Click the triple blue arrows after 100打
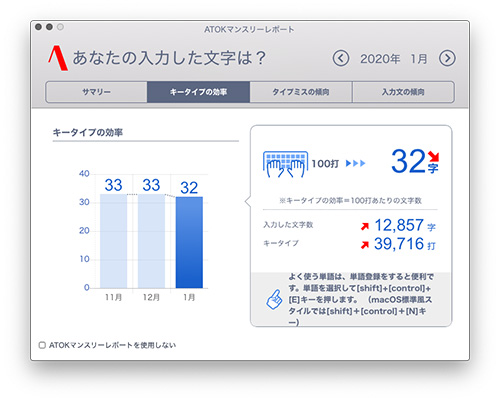Screen dimensions: 500x401 (x=355, y=163)
